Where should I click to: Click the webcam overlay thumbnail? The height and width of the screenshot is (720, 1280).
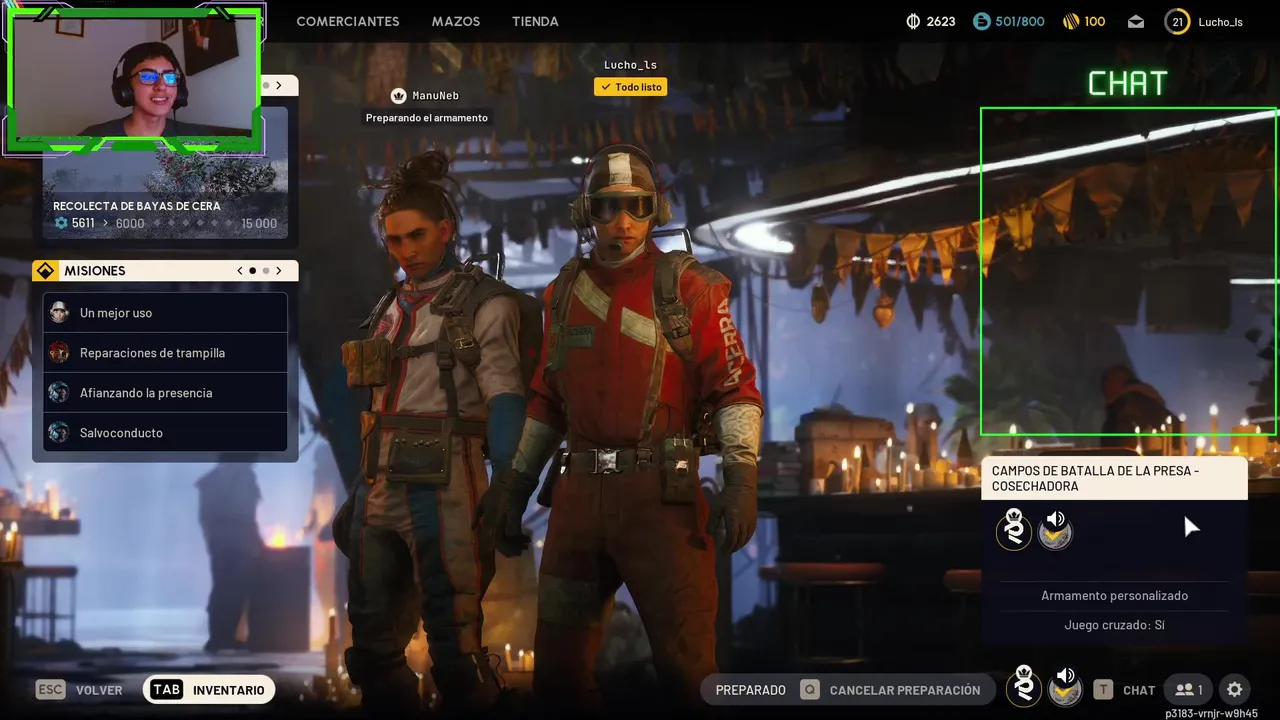tap(134, 80)
